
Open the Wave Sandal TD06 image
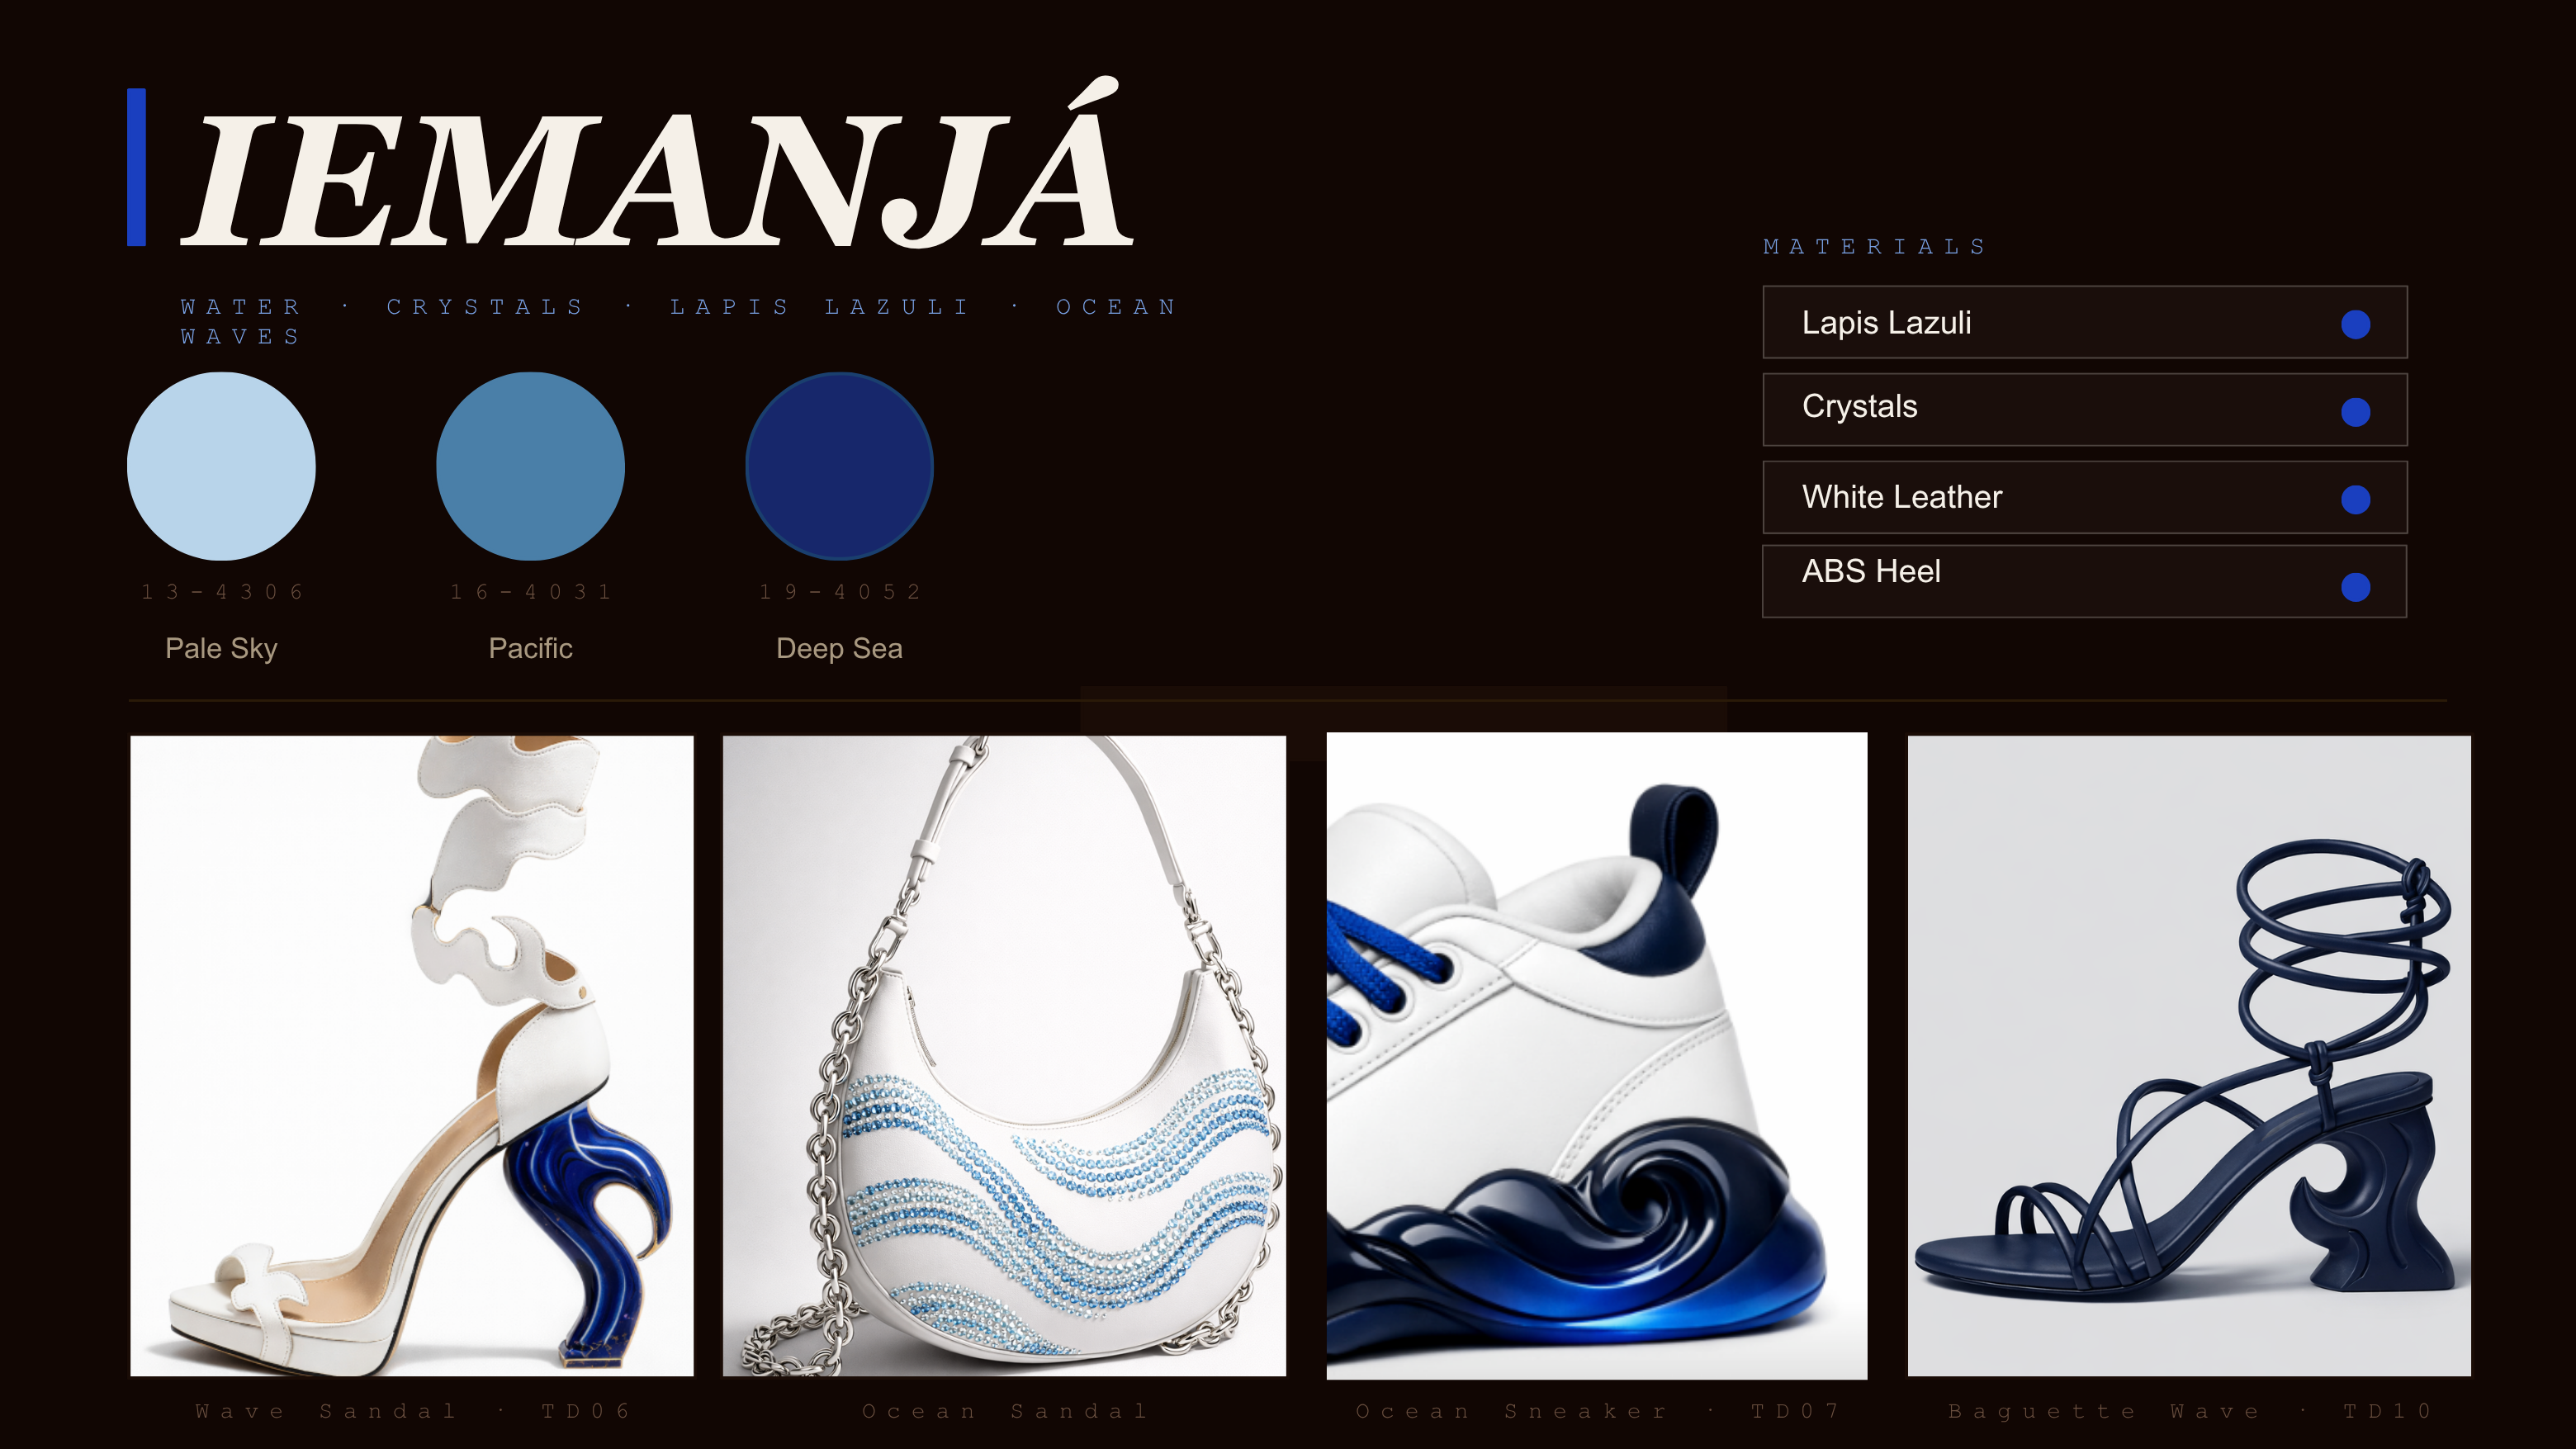click(x=412, y=1056)
